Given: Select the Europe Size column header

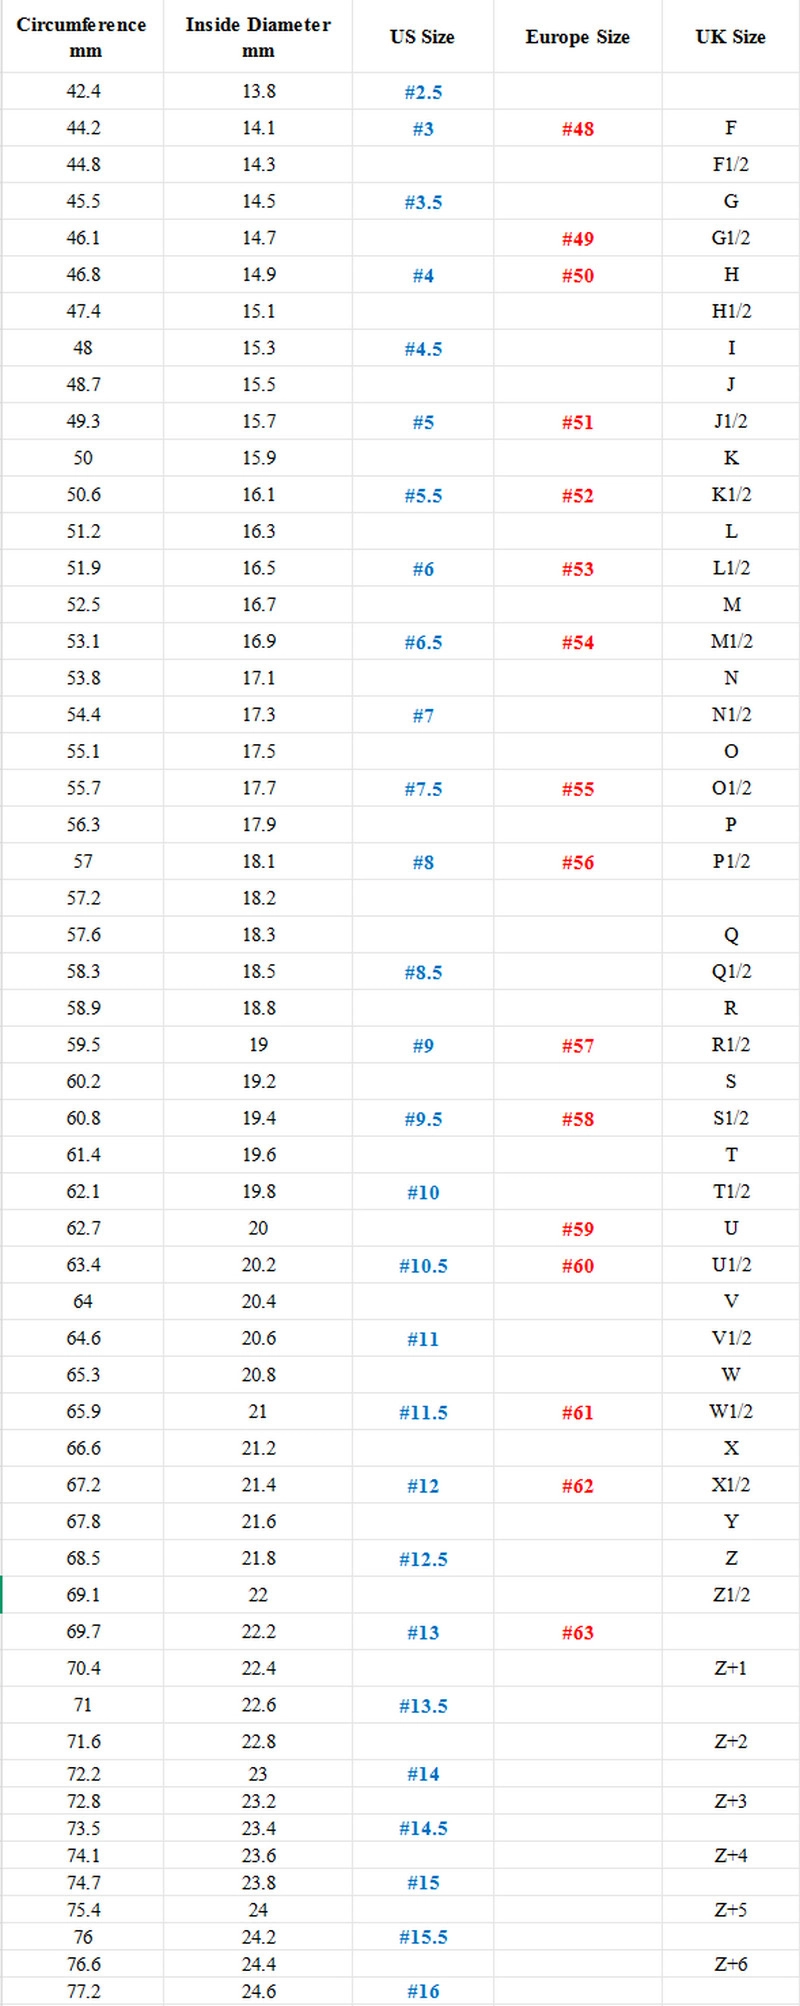Looking at the screenshot, I should tap(577, 37).
